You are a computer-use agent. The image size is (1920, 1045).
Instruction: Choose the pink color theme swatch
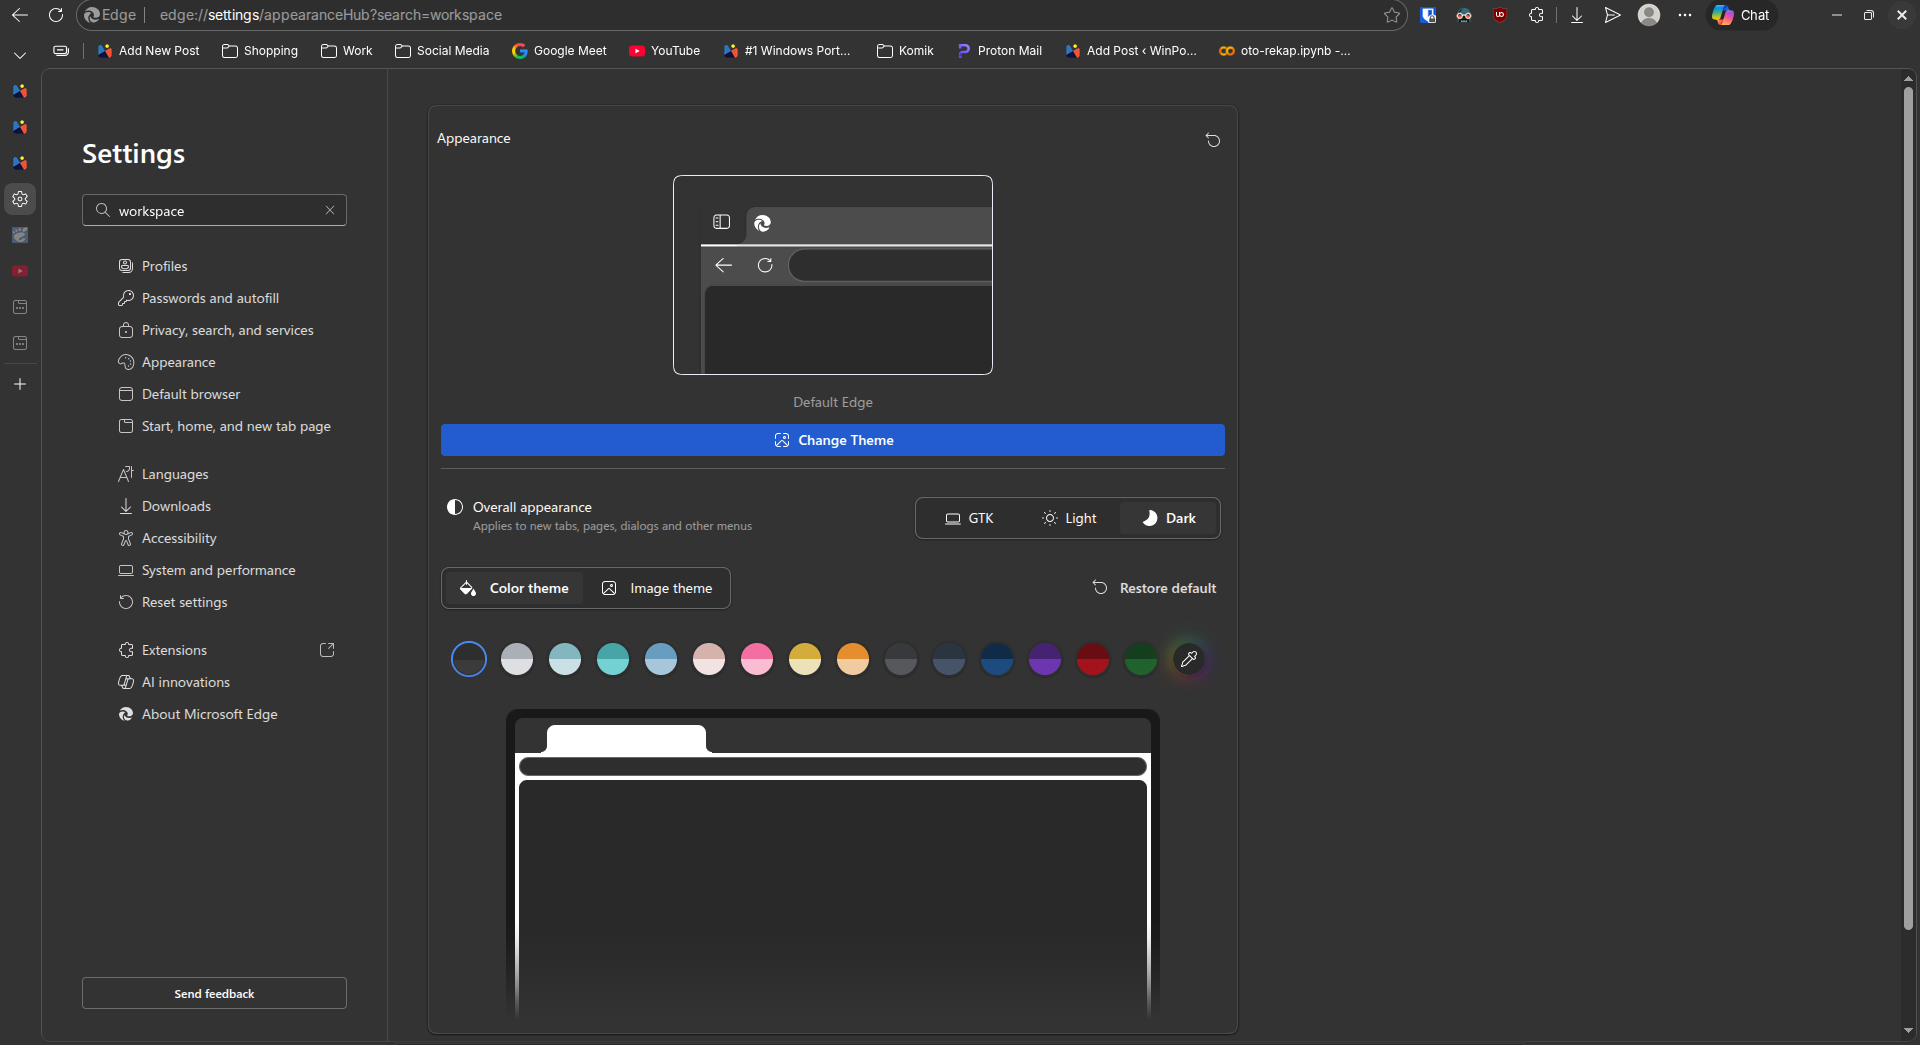[x=756, y=659]
